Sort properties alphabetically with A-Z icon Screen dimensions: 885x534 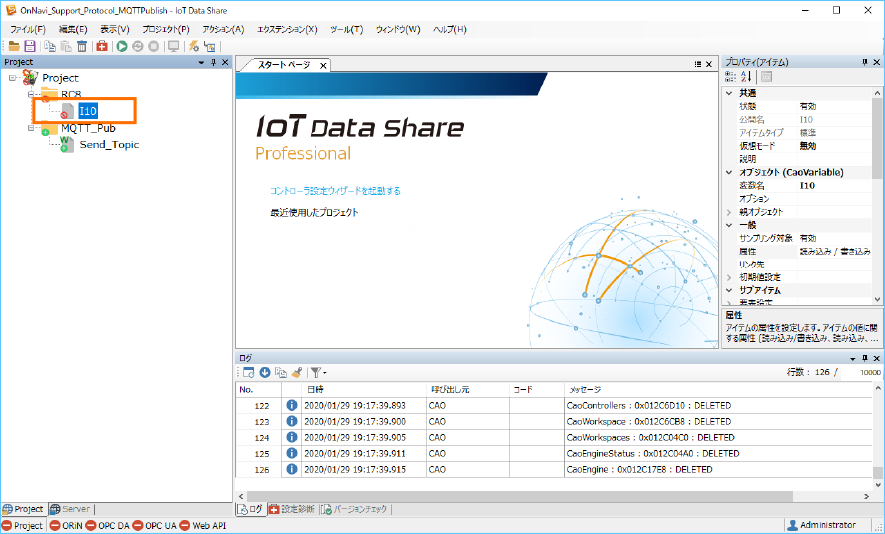[x=746, y=77]
